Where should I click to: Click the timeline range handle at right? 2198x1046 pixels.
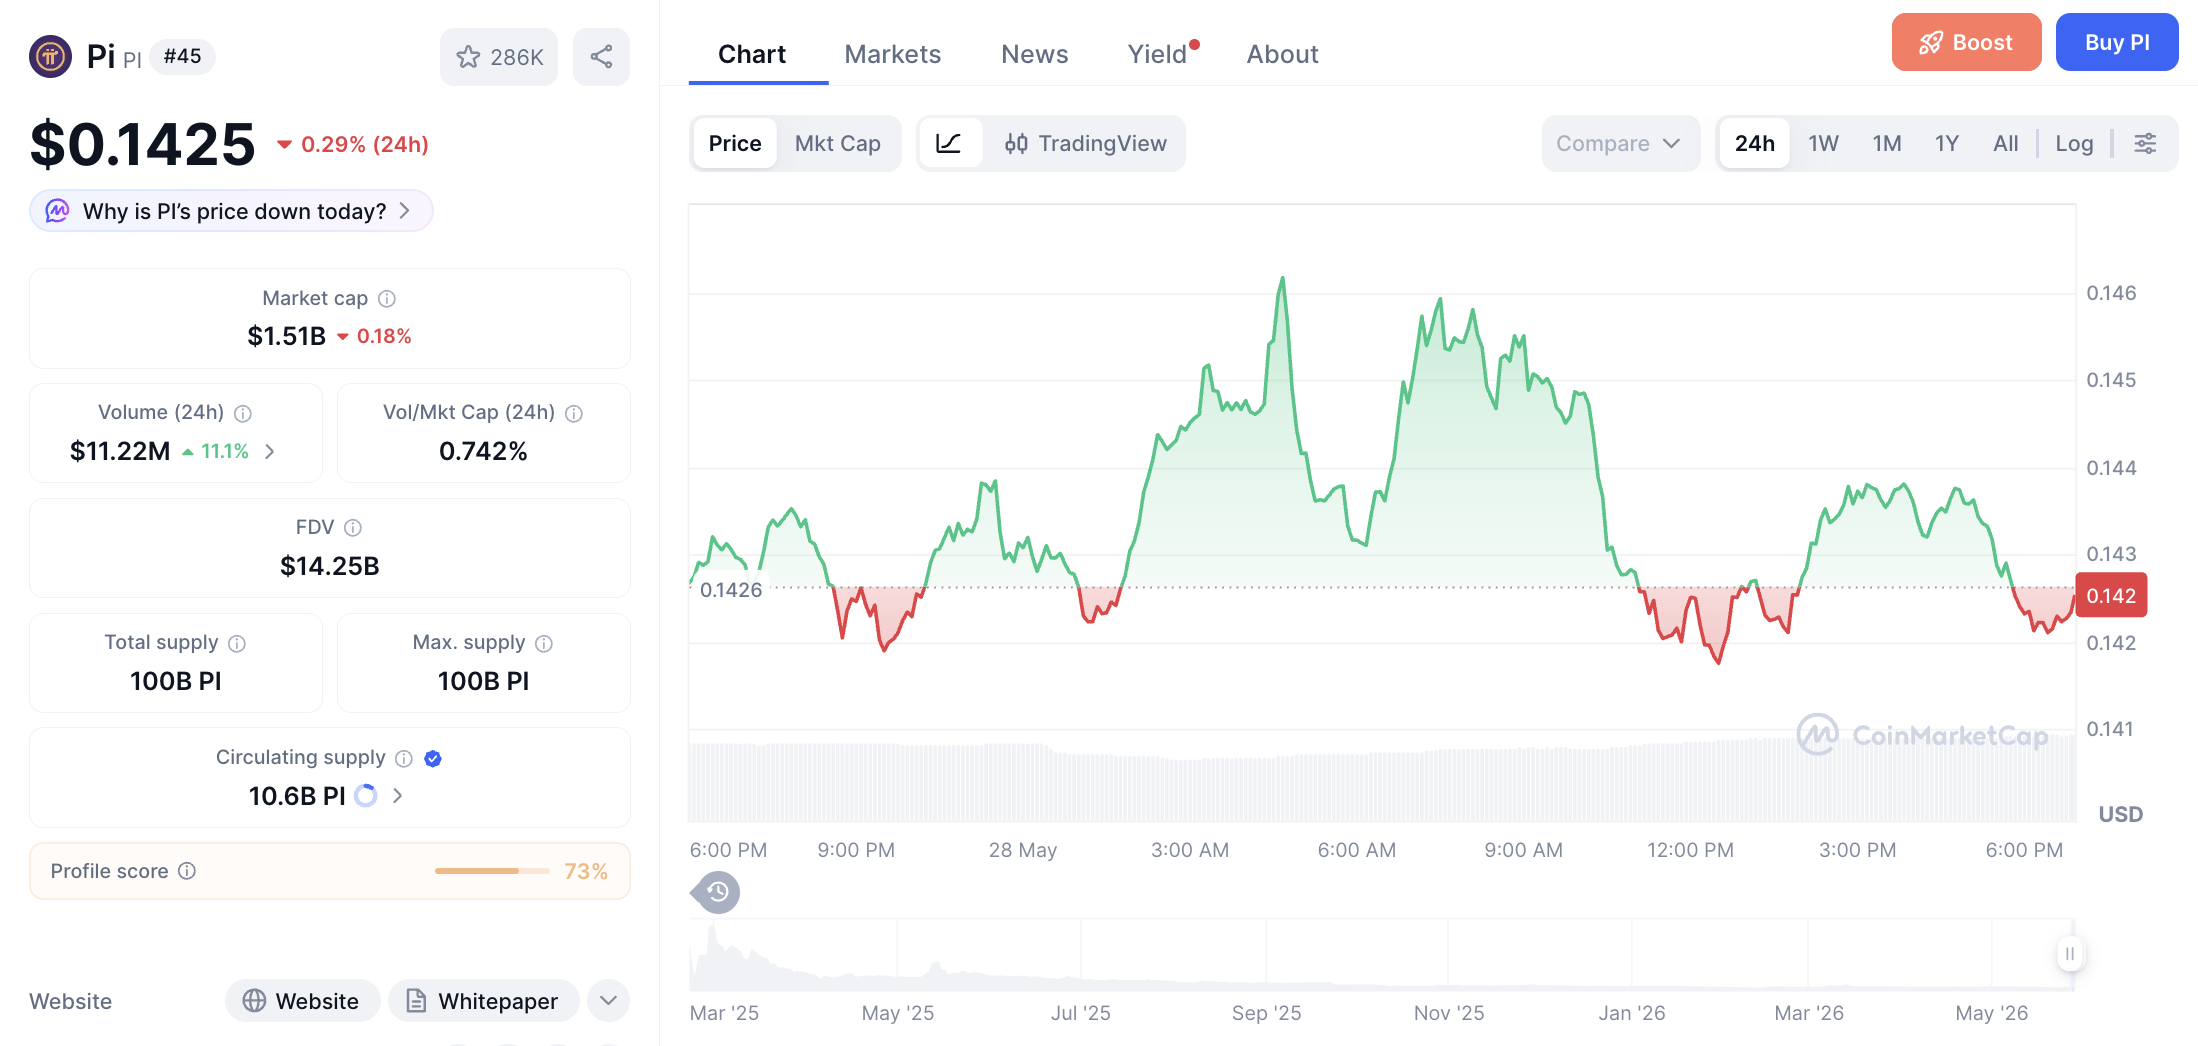tap(2070, 953)
